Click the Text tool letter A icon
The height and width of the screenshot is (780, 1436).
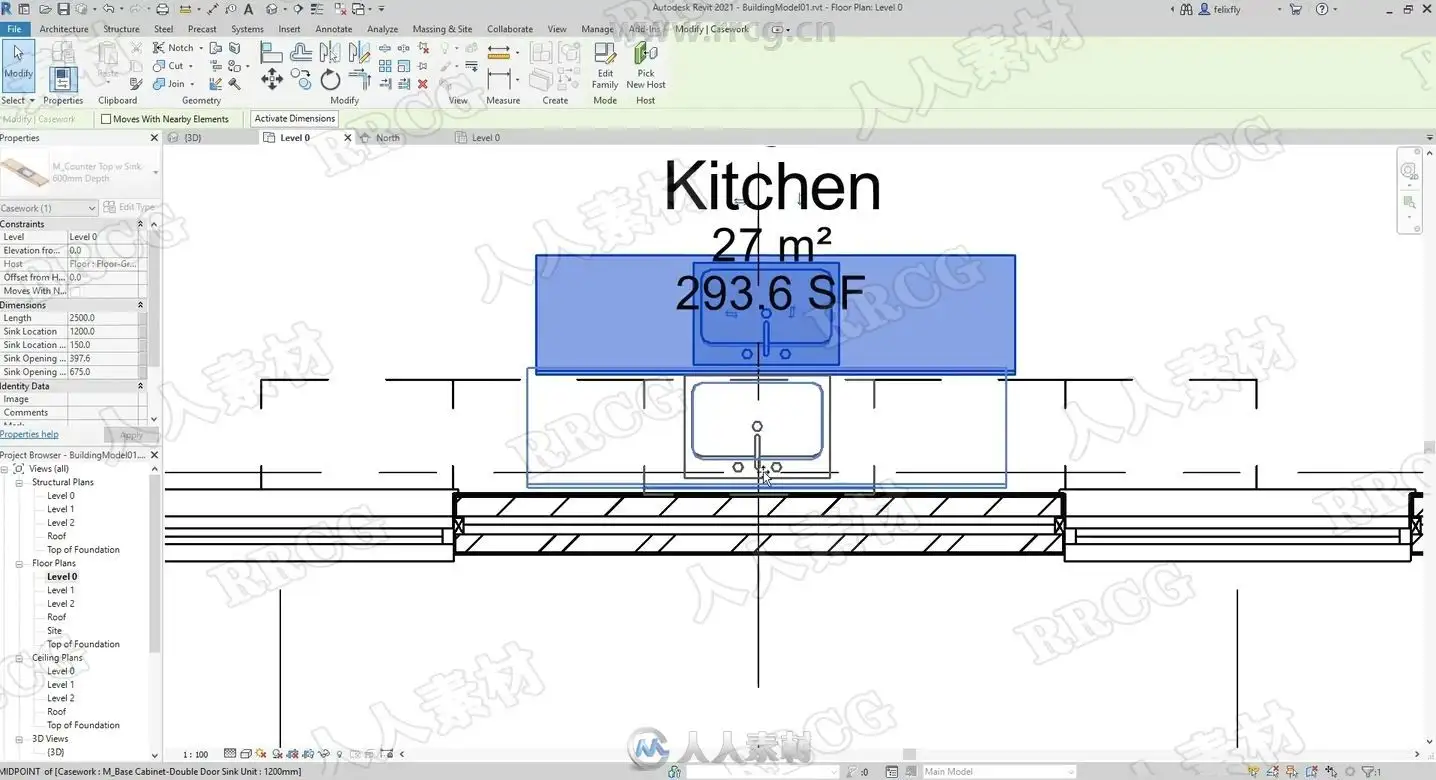click(248, 9)
